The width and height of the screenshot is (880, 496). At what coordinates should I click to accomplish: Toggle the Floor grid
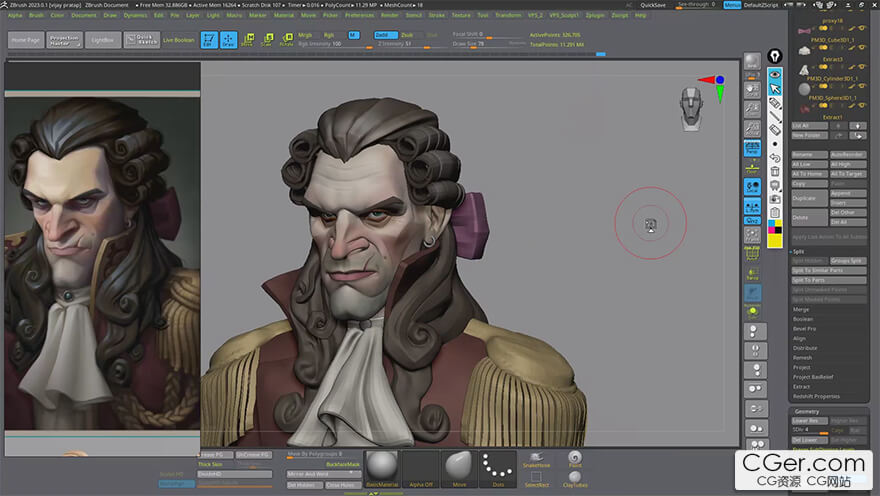(x=752, y=167)
